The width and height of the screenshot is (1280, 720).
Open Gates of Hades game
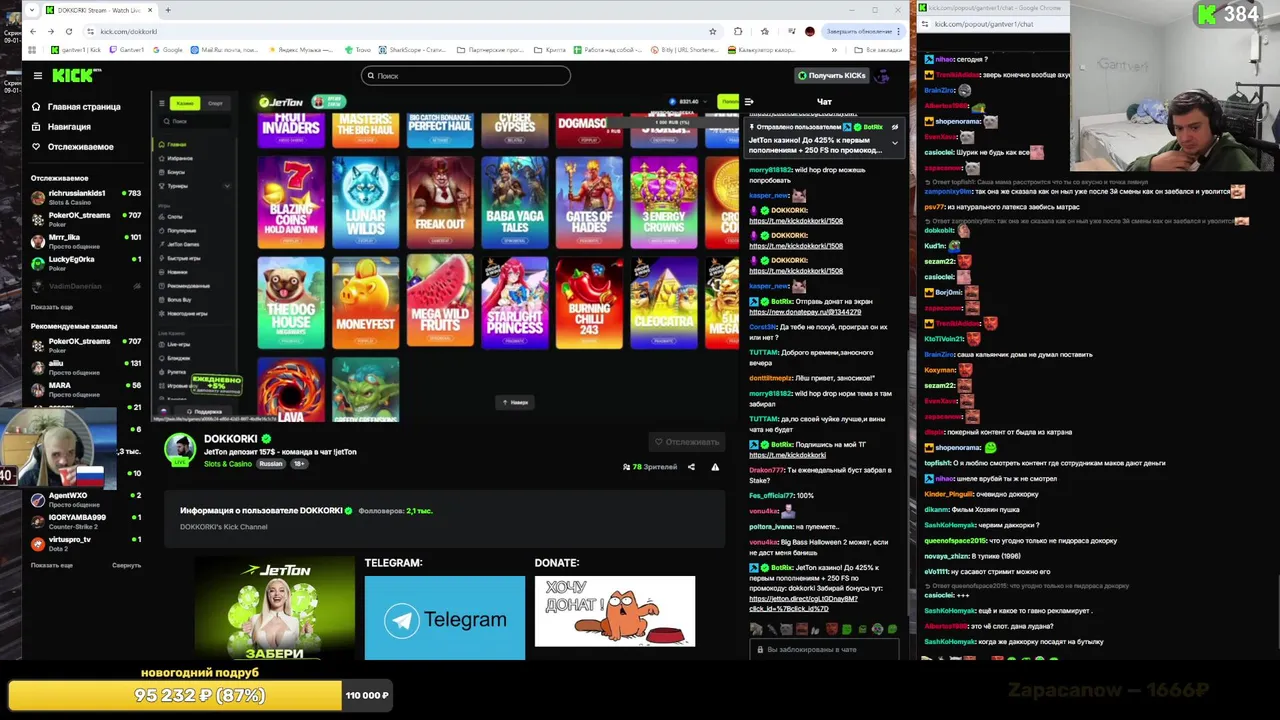click(x=589, y=203)
